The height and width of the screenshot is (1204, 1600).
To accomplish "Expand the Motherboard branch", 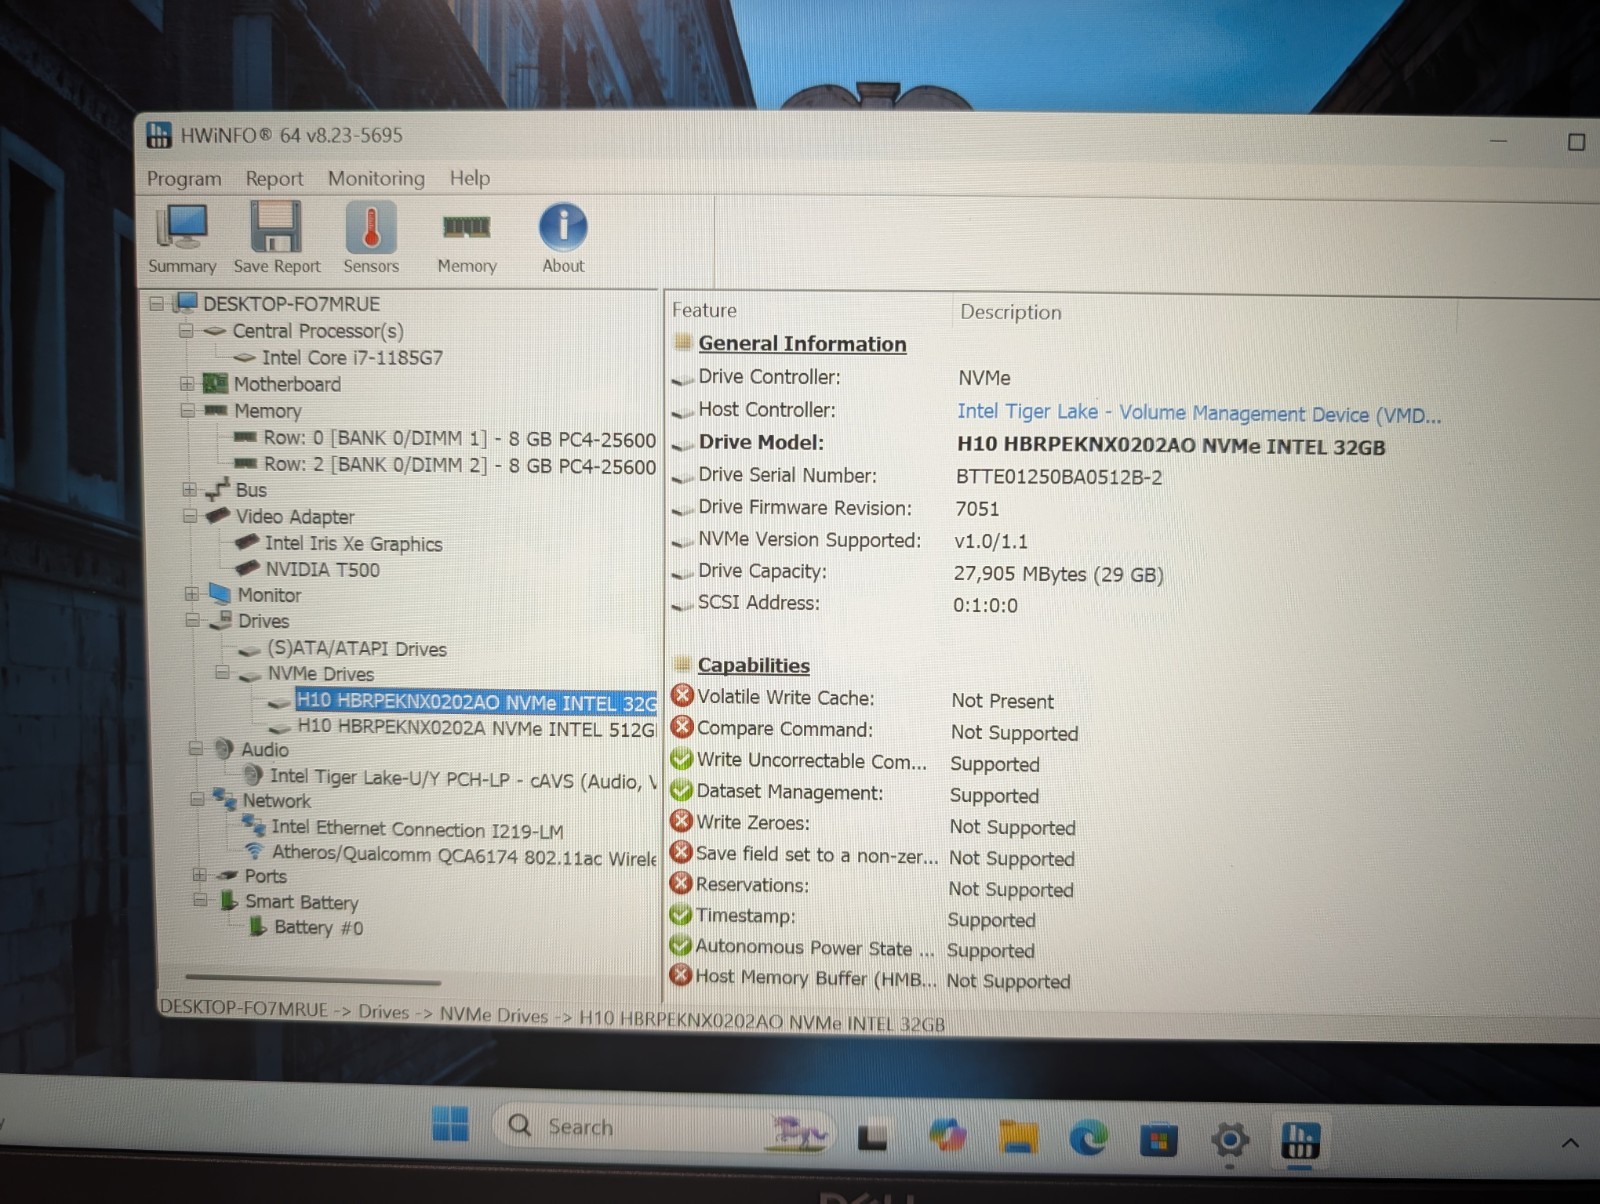I will (x=187, y=384).
